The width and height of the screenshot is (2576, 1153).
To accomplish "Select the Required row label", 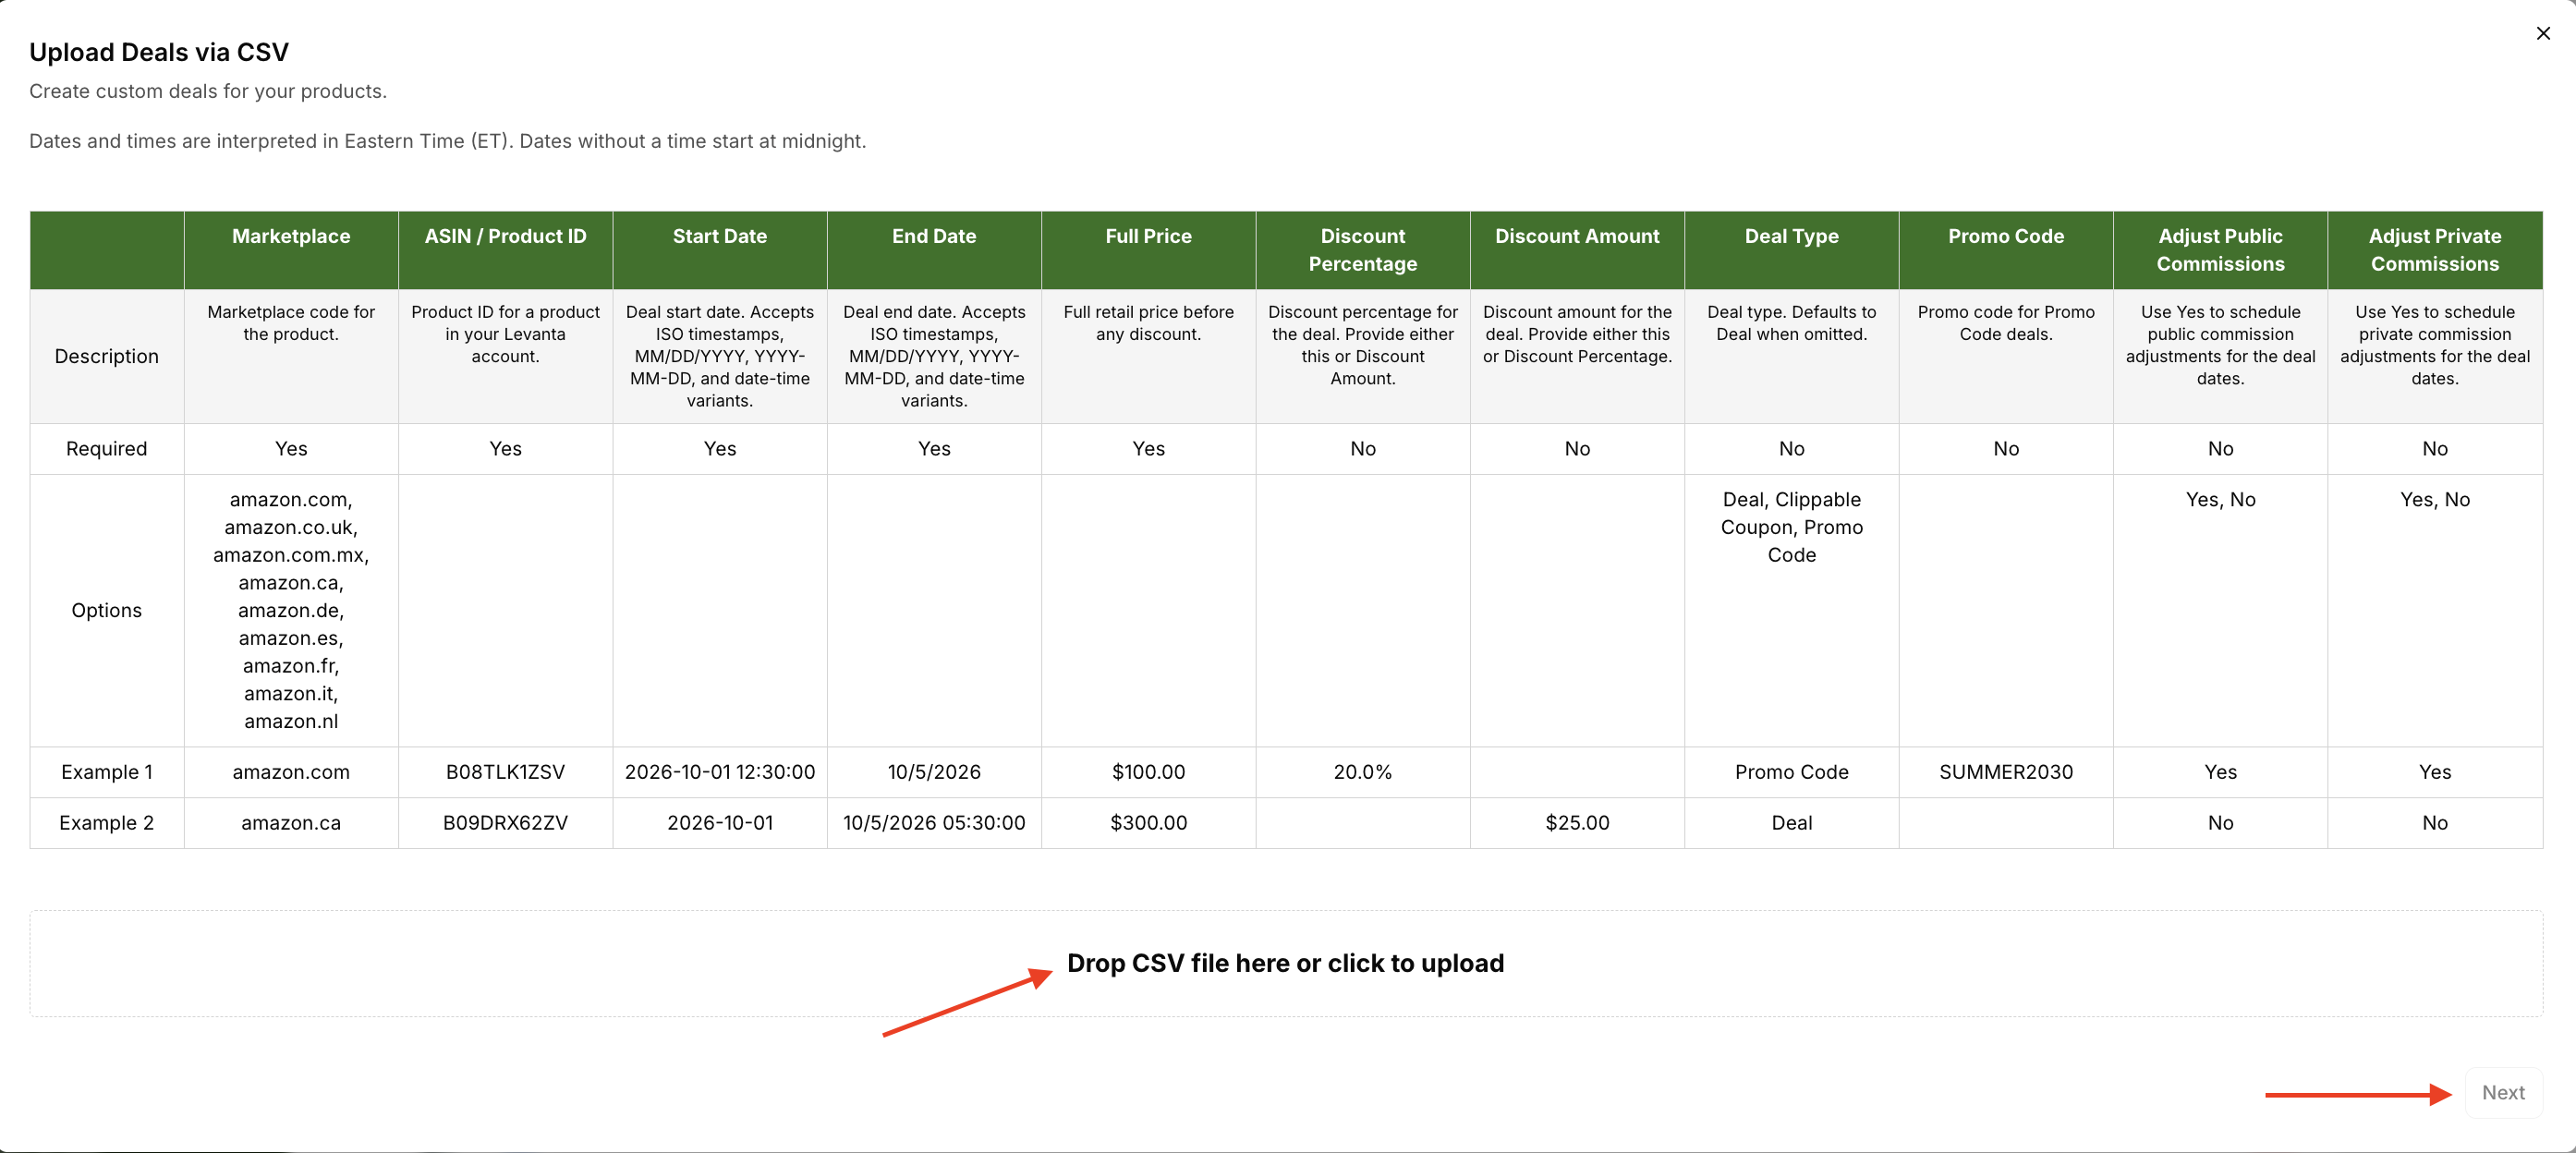I will tap(107, 449).
